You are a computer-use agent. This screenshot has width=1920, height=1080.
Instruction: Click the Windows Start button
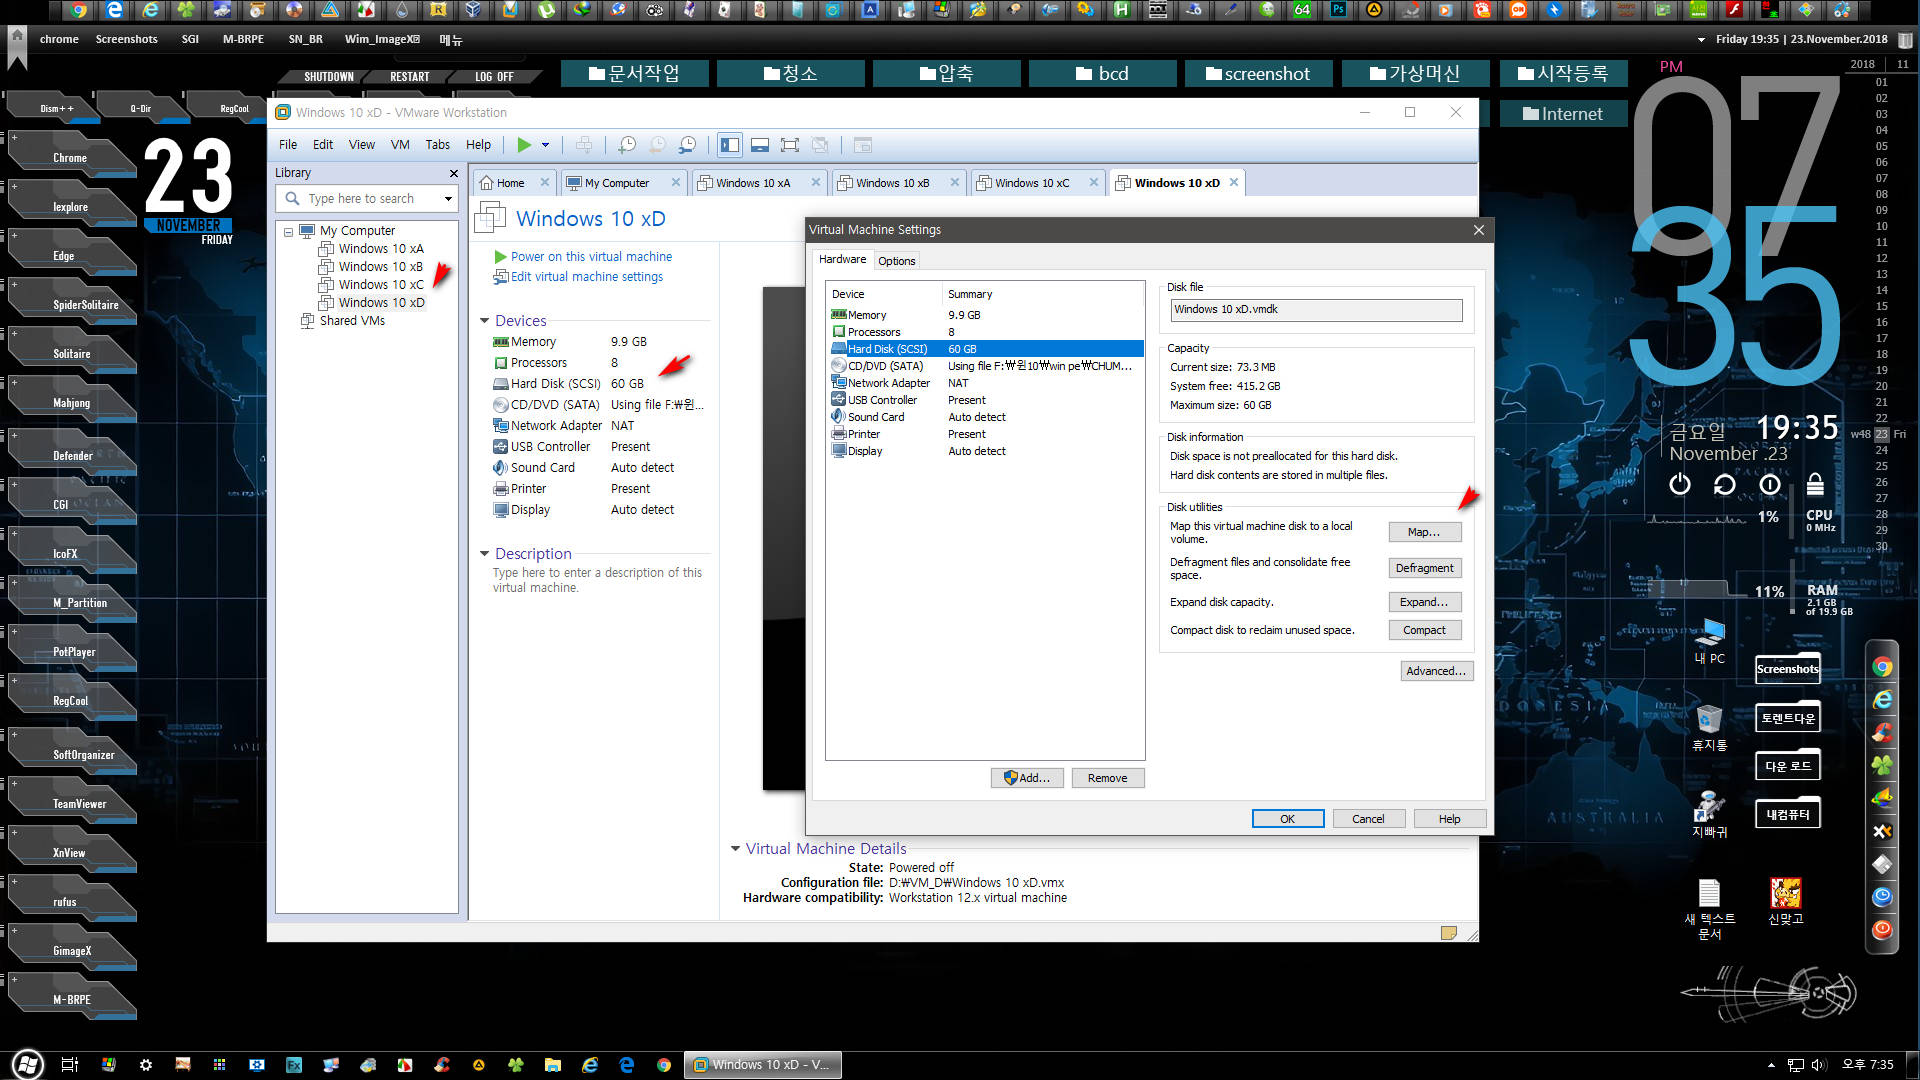(27, 1064)
